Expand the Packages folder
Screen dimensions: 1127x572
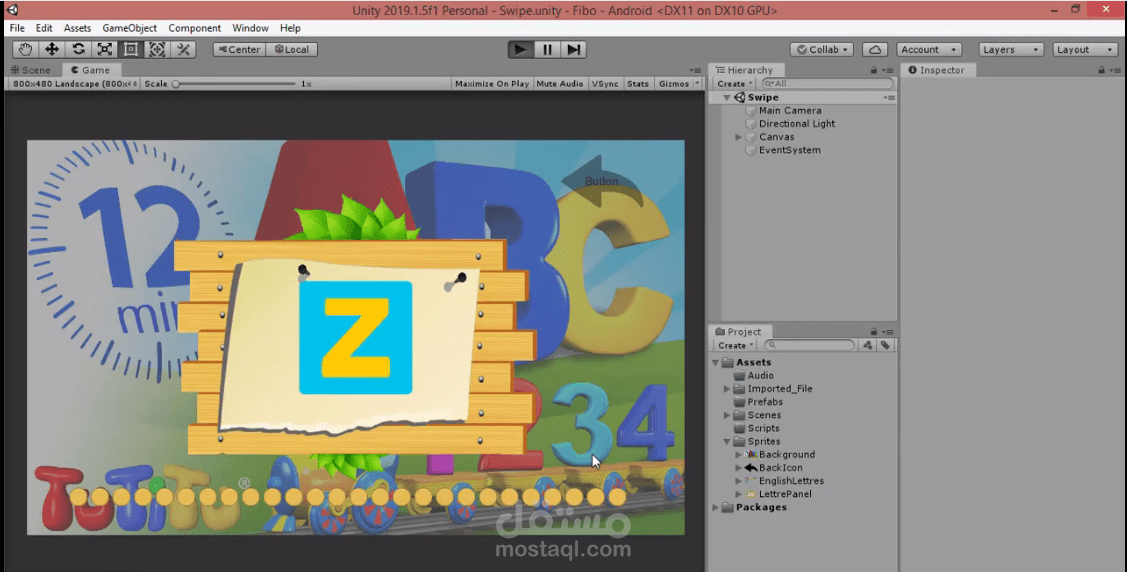(x=716, y=507)
